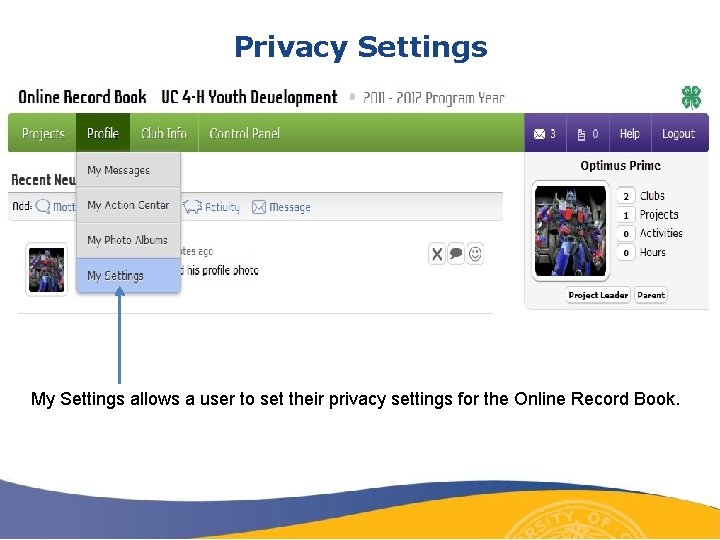Click the Online Record Book title
The height and width of the screenshot is (540, 720).
click(x=82, y=97)
